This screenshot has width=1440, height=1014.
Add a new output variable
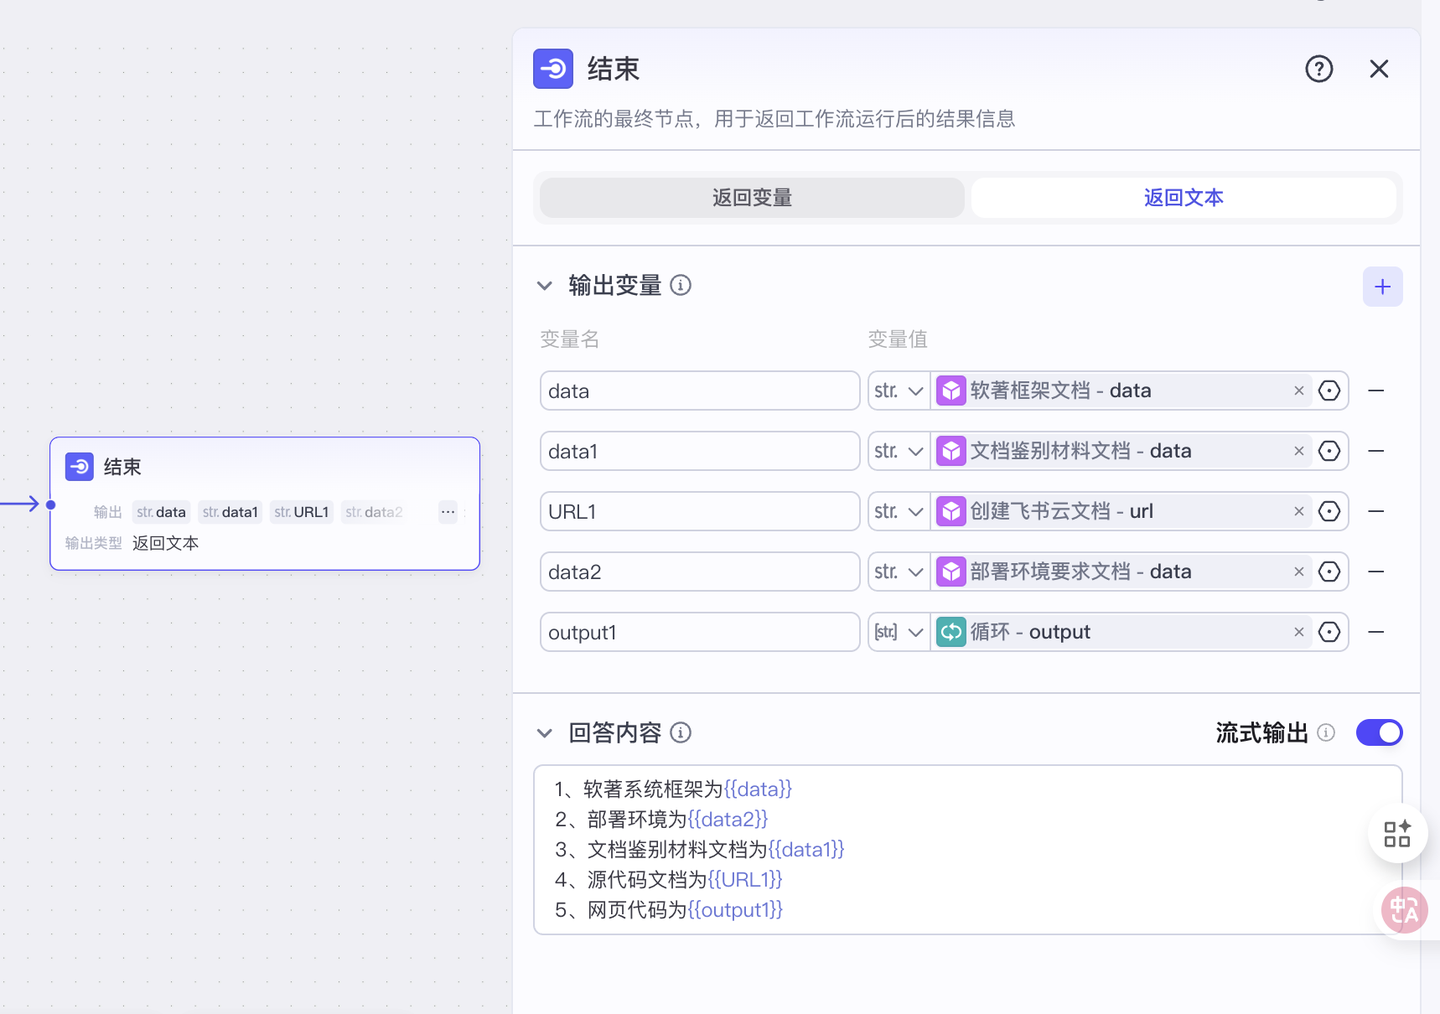pos(1382,287)
